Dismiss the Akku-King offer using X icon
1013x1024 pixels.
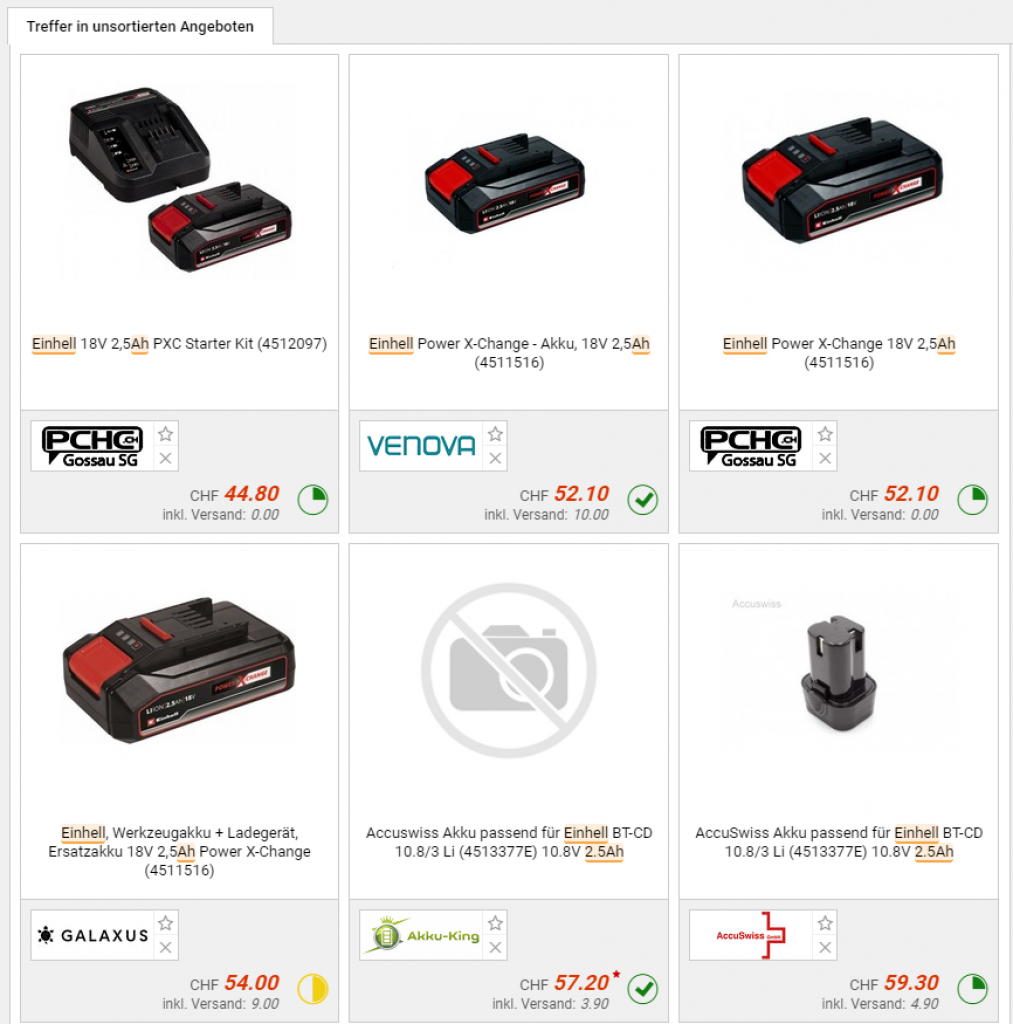coord(495,948)
